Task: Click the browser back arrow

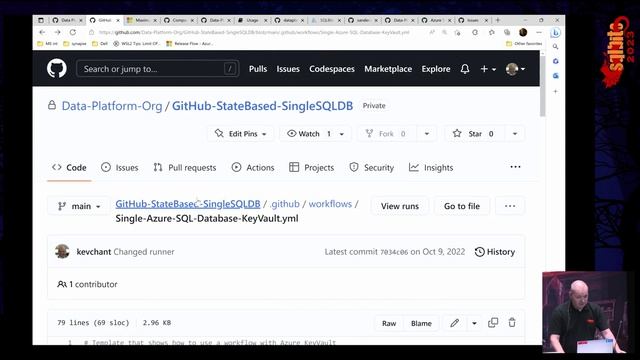Action: pos(42,32)
